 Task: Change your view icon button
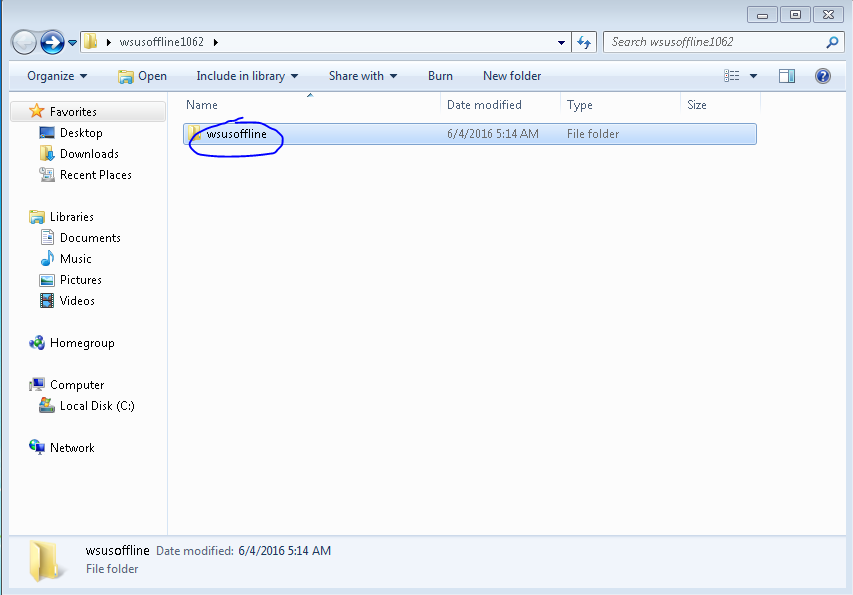click(732, 76)
